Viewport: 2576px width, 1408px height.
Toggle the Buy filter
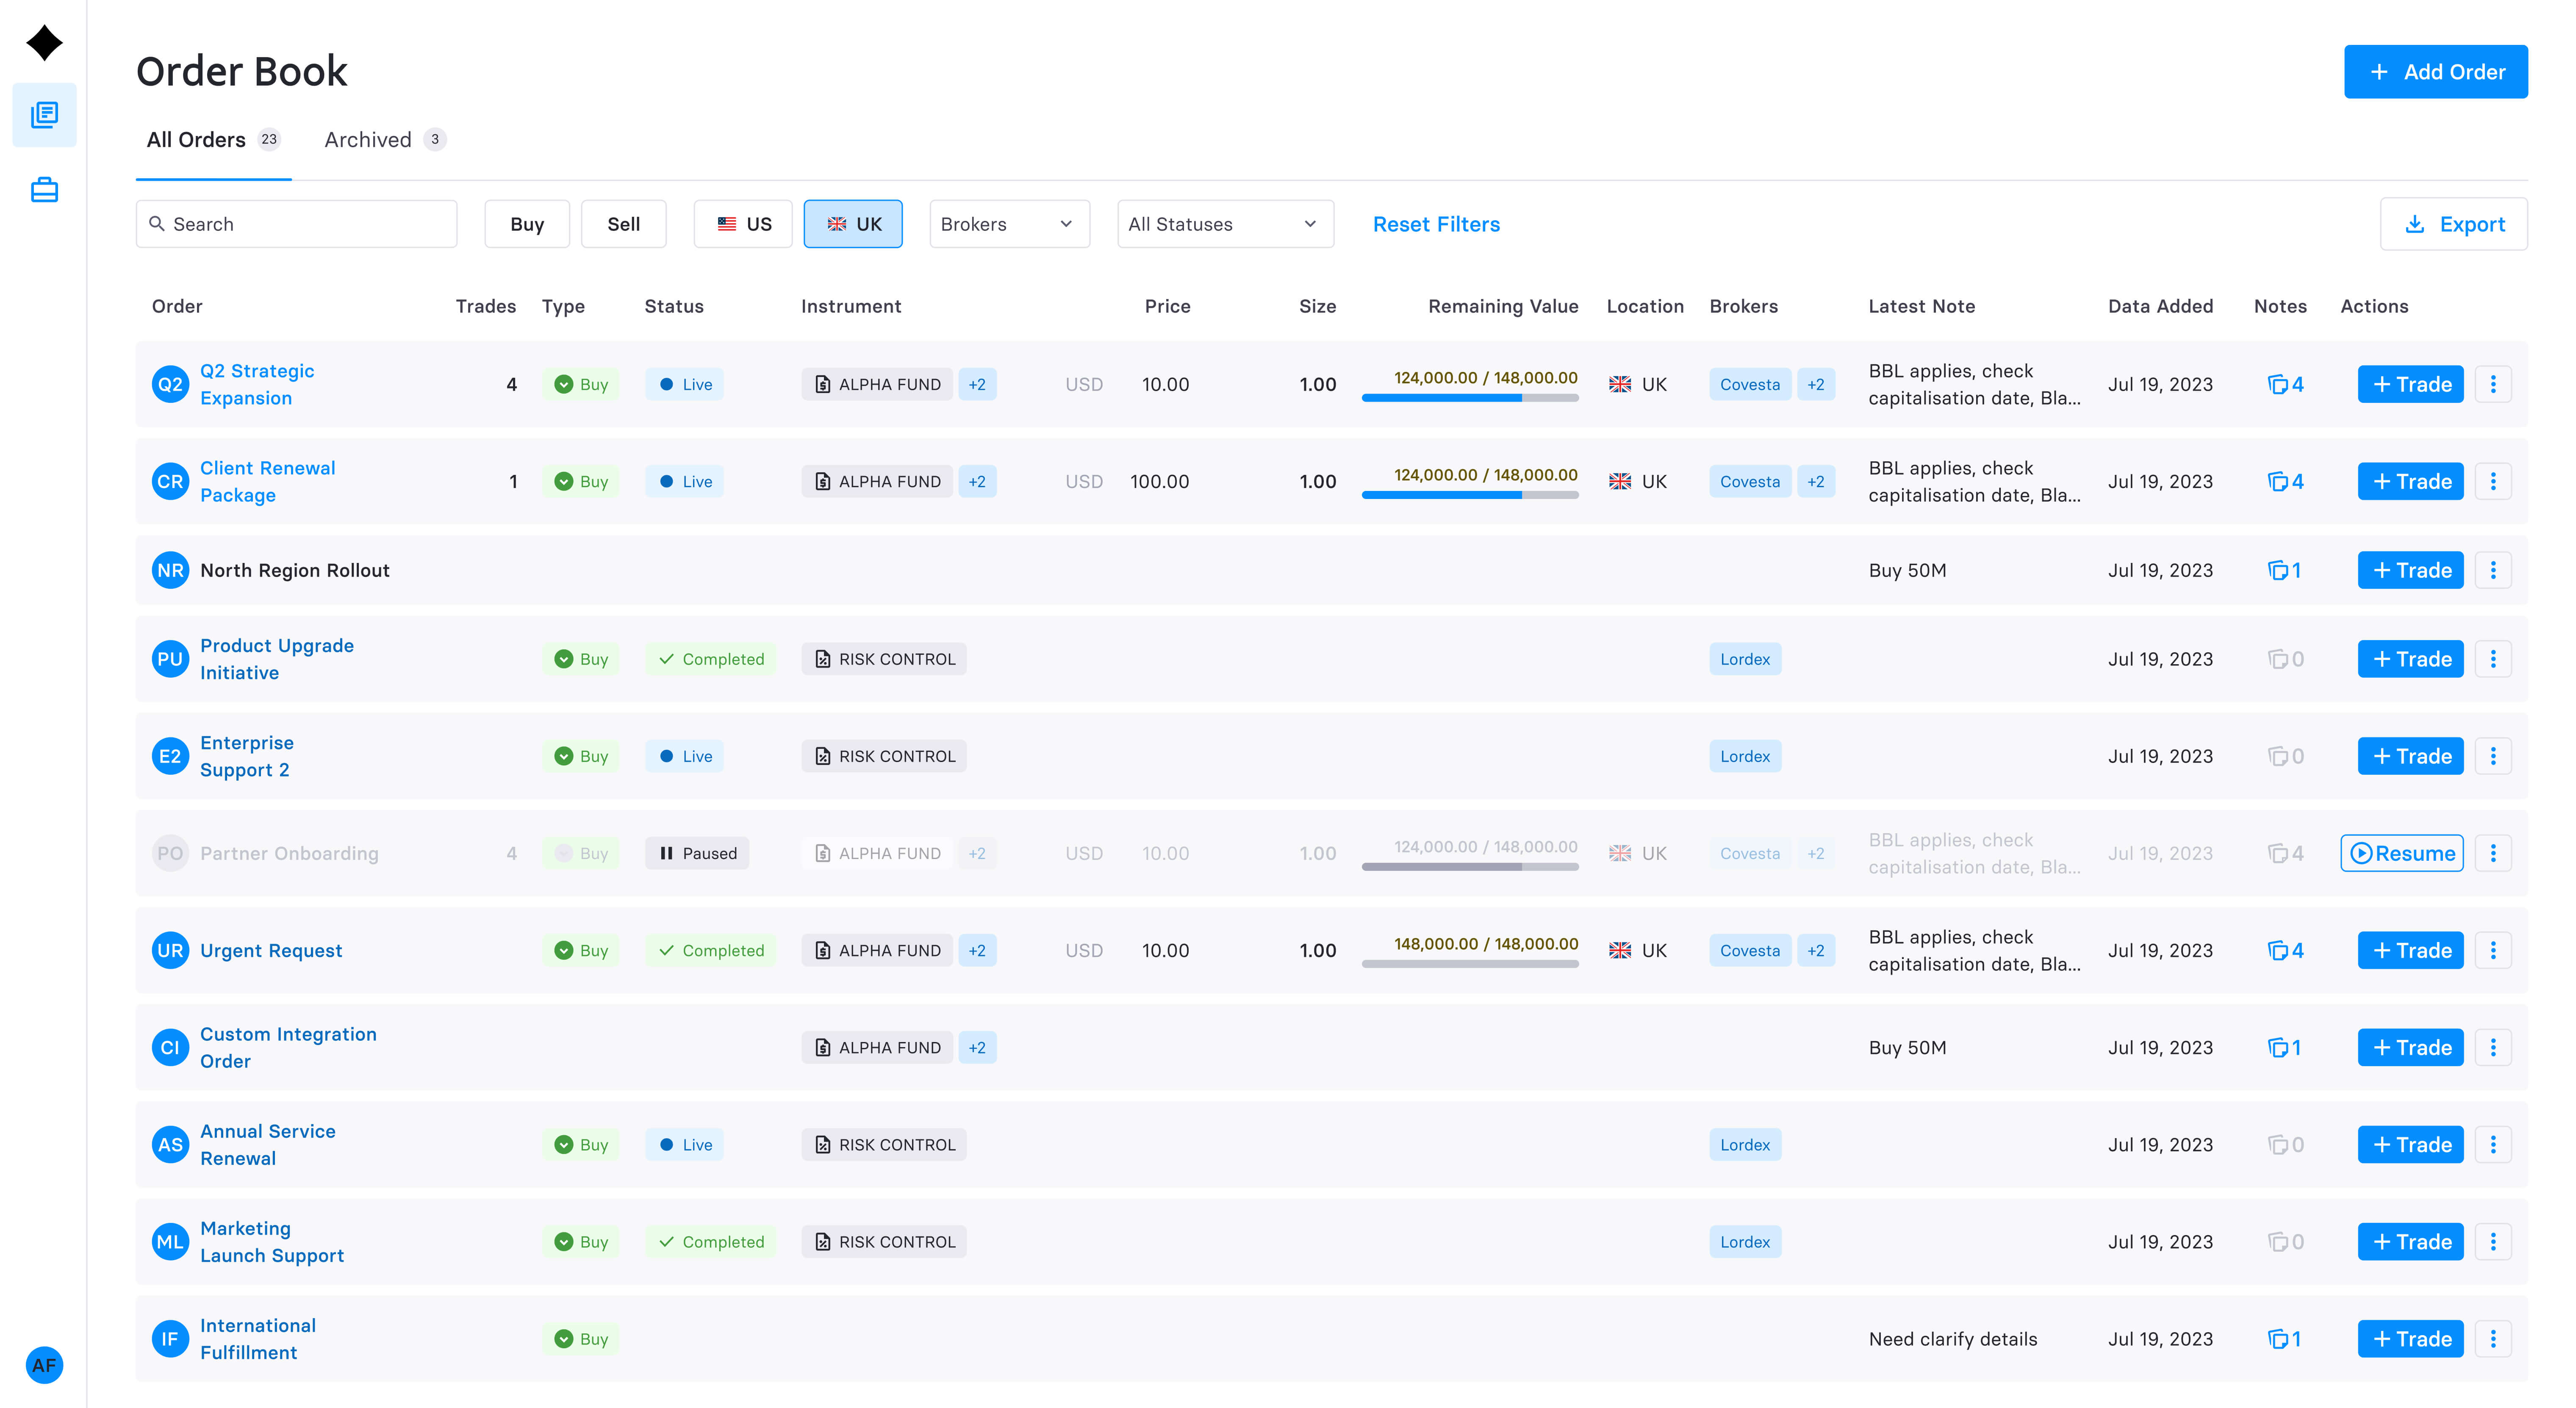coord(527,224)
